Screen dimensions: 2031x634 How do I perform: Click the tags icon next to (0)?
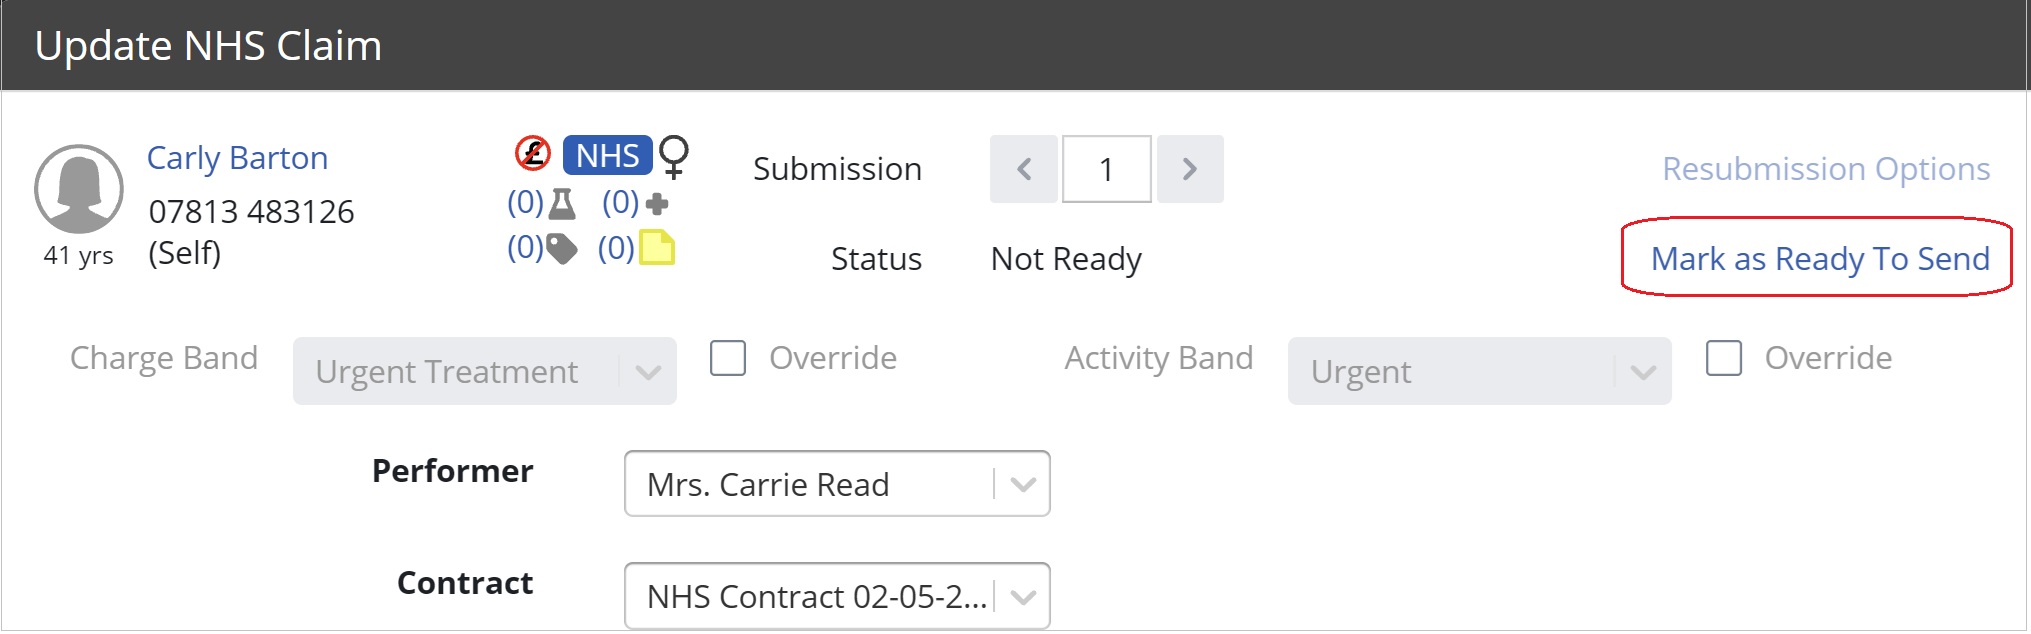tap(563, 249)
